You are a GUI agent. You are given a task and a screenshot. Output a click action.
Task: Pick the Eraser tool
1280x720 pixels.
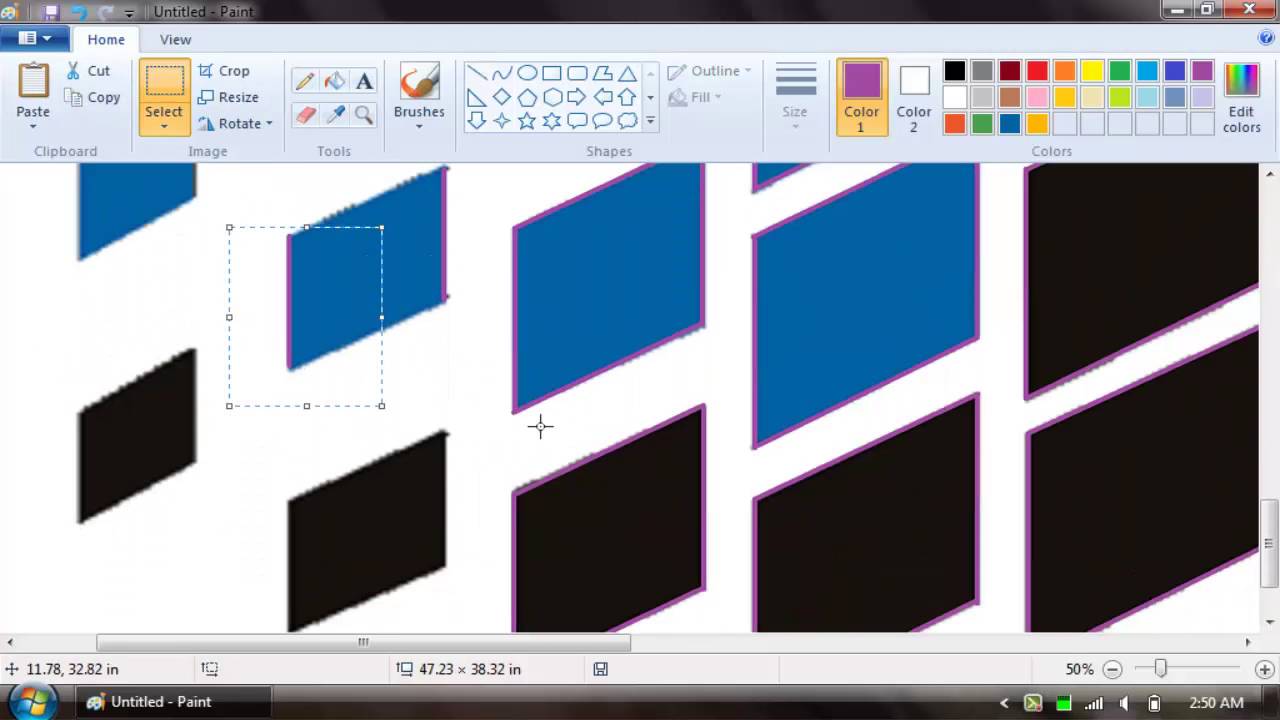[x=305, y=114]
